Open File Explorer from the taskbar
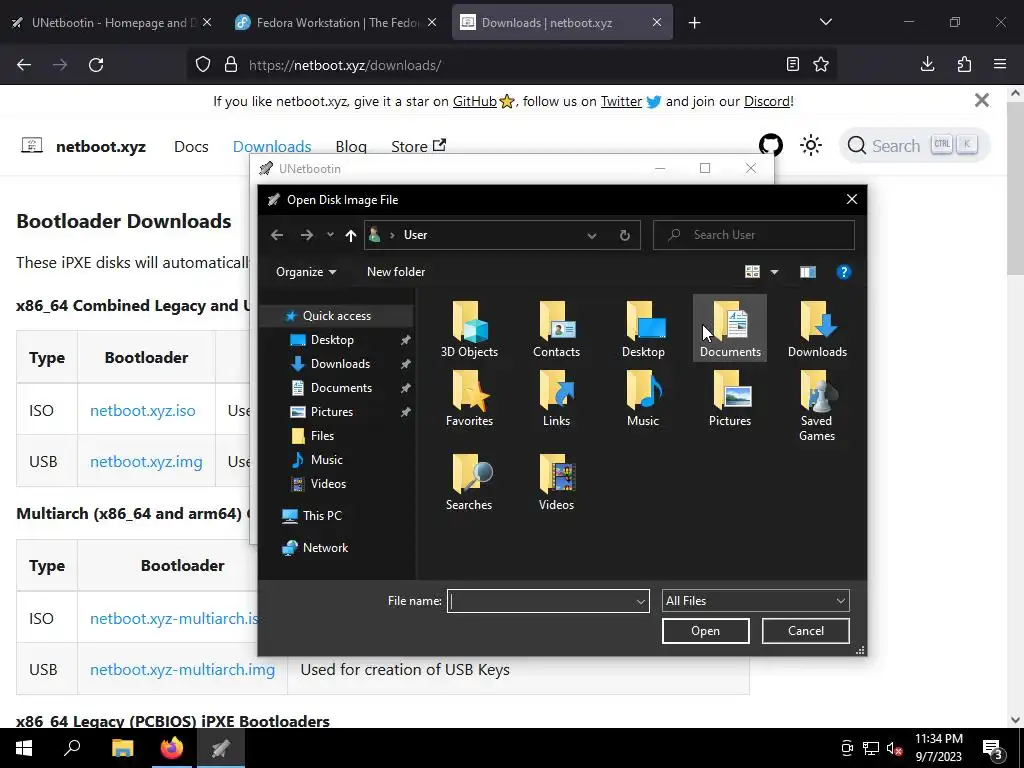This screenshot has width=1024, height=768. tap(122, 748)
